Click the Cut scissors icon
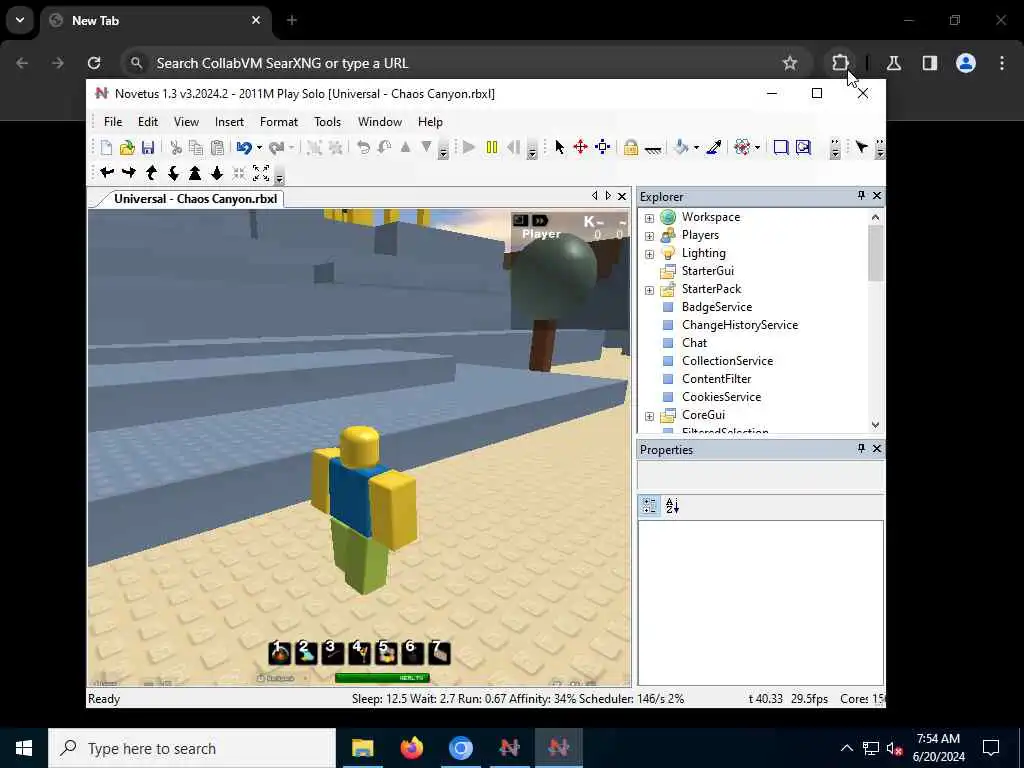This screenshot has width=1024, height=768. (x=176, y=148)
